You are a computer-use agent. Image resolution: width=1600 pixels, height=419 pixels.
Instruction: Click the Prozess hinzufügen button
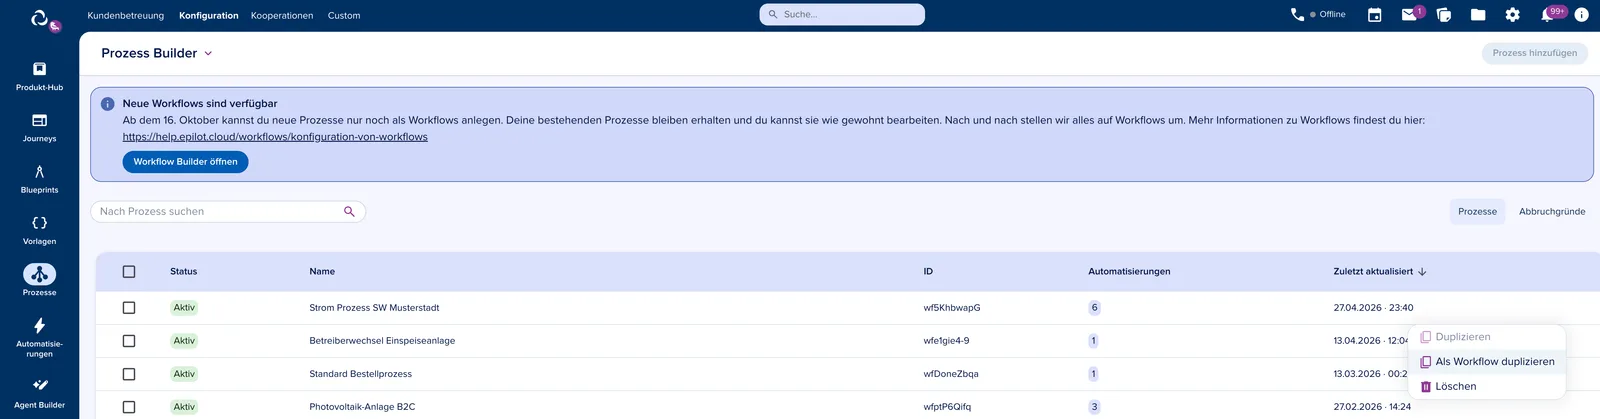coord(1534,53)
